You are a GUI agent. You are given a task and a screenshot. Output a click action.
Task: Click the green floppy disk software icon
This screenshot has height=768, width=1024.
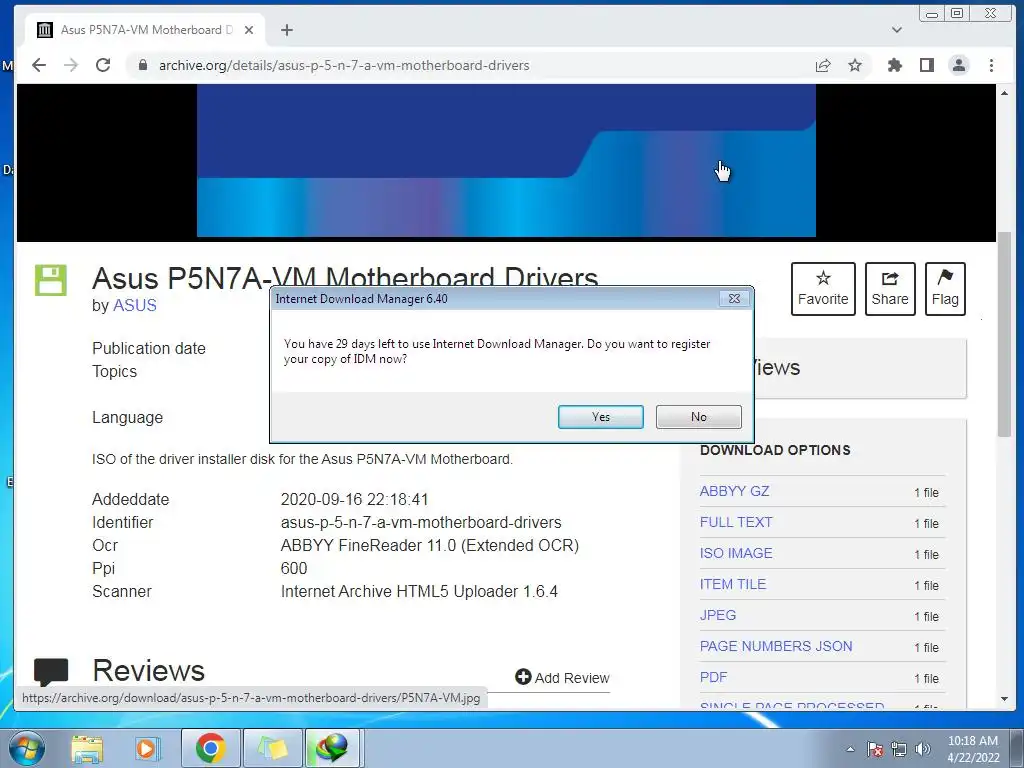pyautogui.click(x=51, y=280)
